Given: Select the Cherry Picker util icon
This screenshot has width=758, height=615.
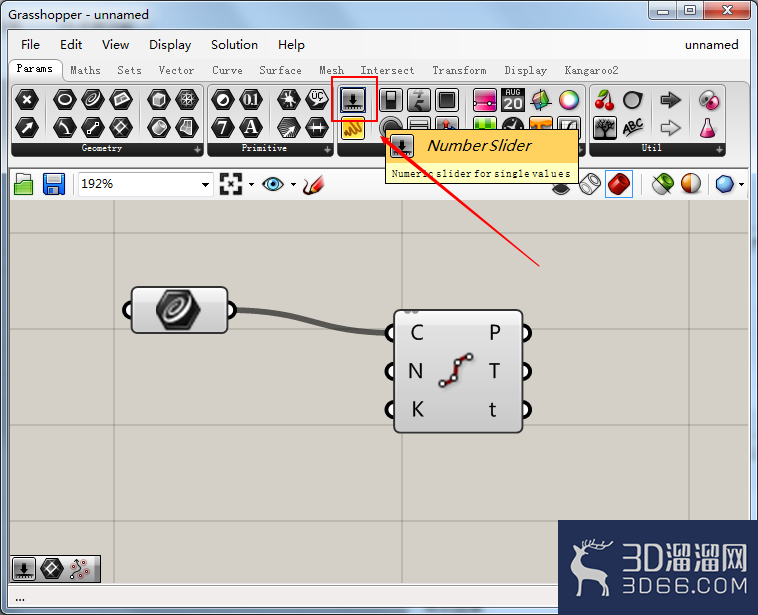Looking at the screenshot, I should click(x=604, y=100).
